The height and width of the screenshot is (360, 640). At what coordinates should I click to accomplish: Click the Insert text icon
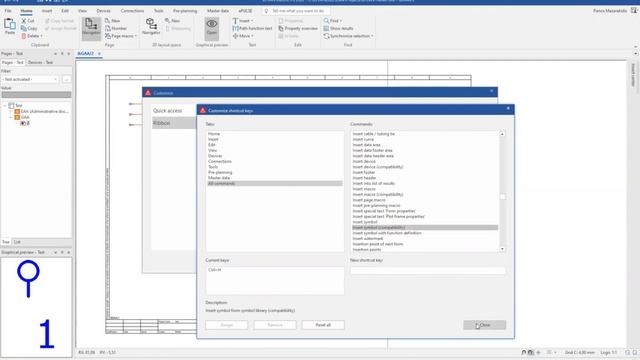[x=235, y=20]
